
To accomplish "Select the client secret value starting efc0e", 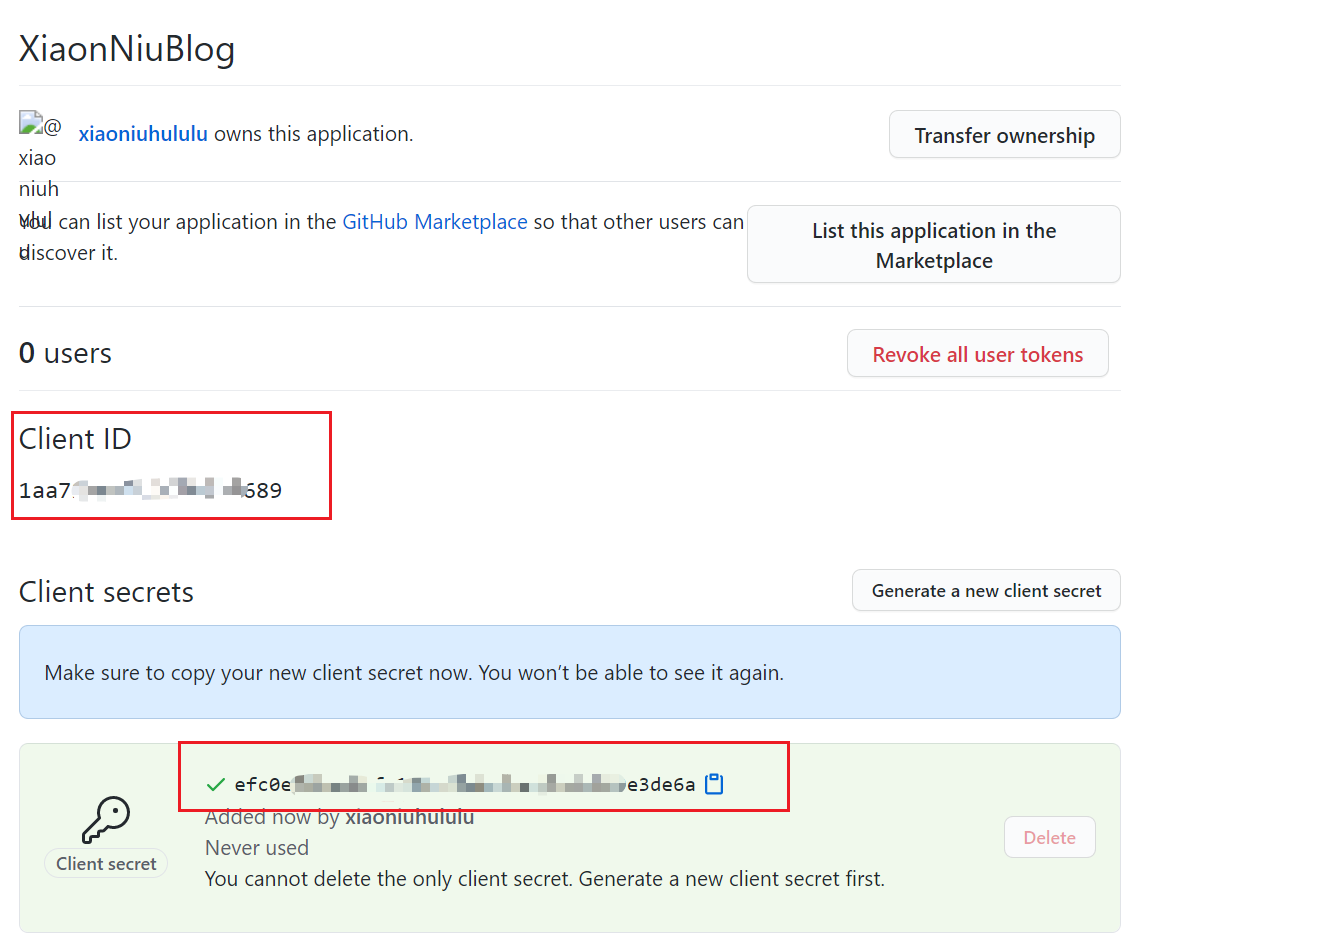I will pyautogui.click(x=464, y=784).
